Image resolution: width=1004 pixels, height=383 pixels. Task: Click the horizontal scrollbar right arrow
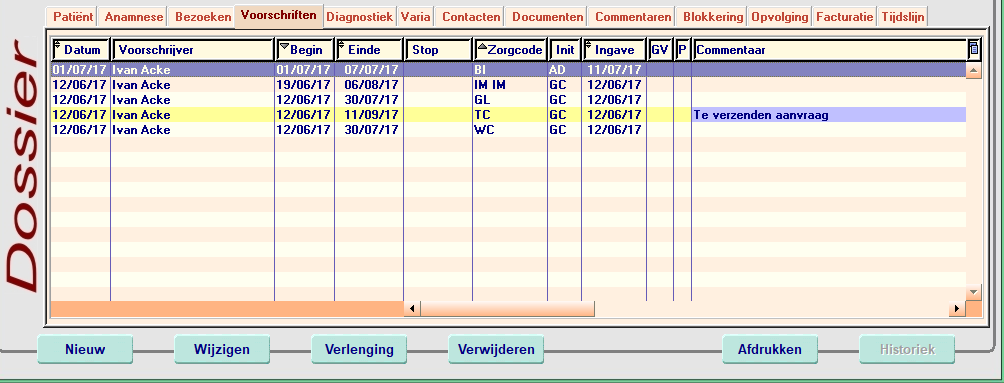pyautogui.click(x=957, y=309)
